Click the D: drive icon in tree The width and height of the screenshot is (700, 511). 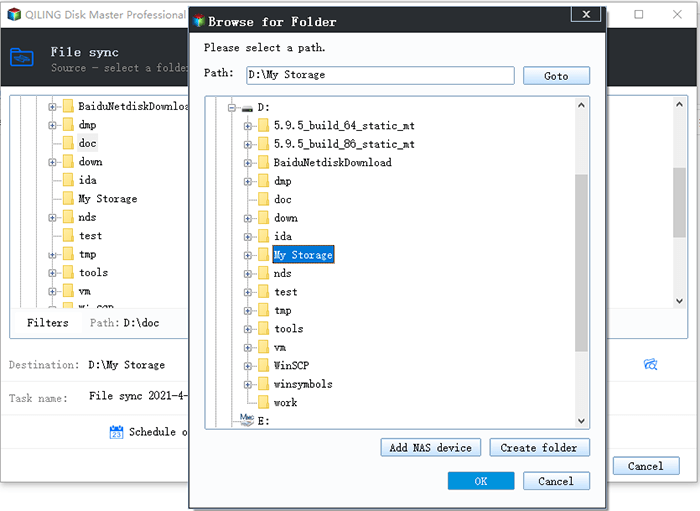coord(246,107)
